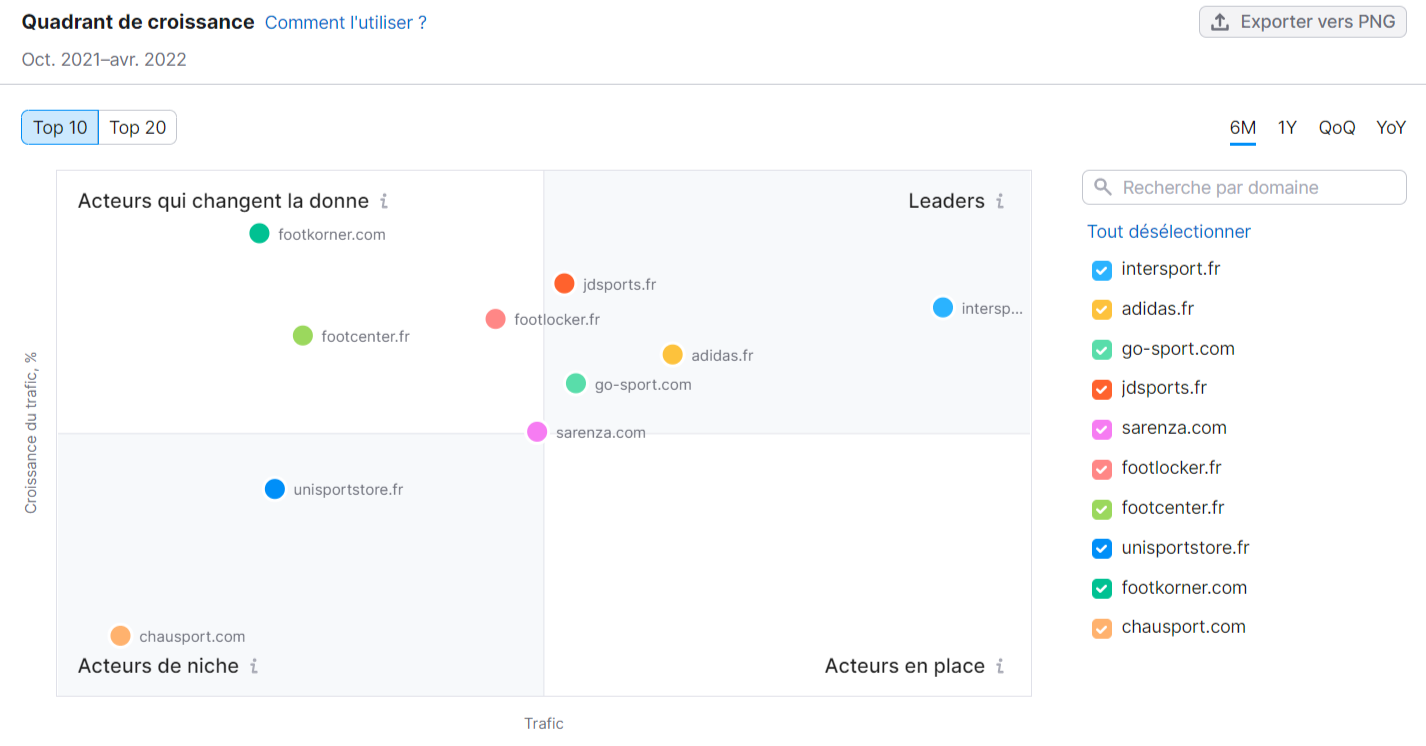
Task: Click the upload icon in Exporter vers PNG
Action: coord(1222,20)
